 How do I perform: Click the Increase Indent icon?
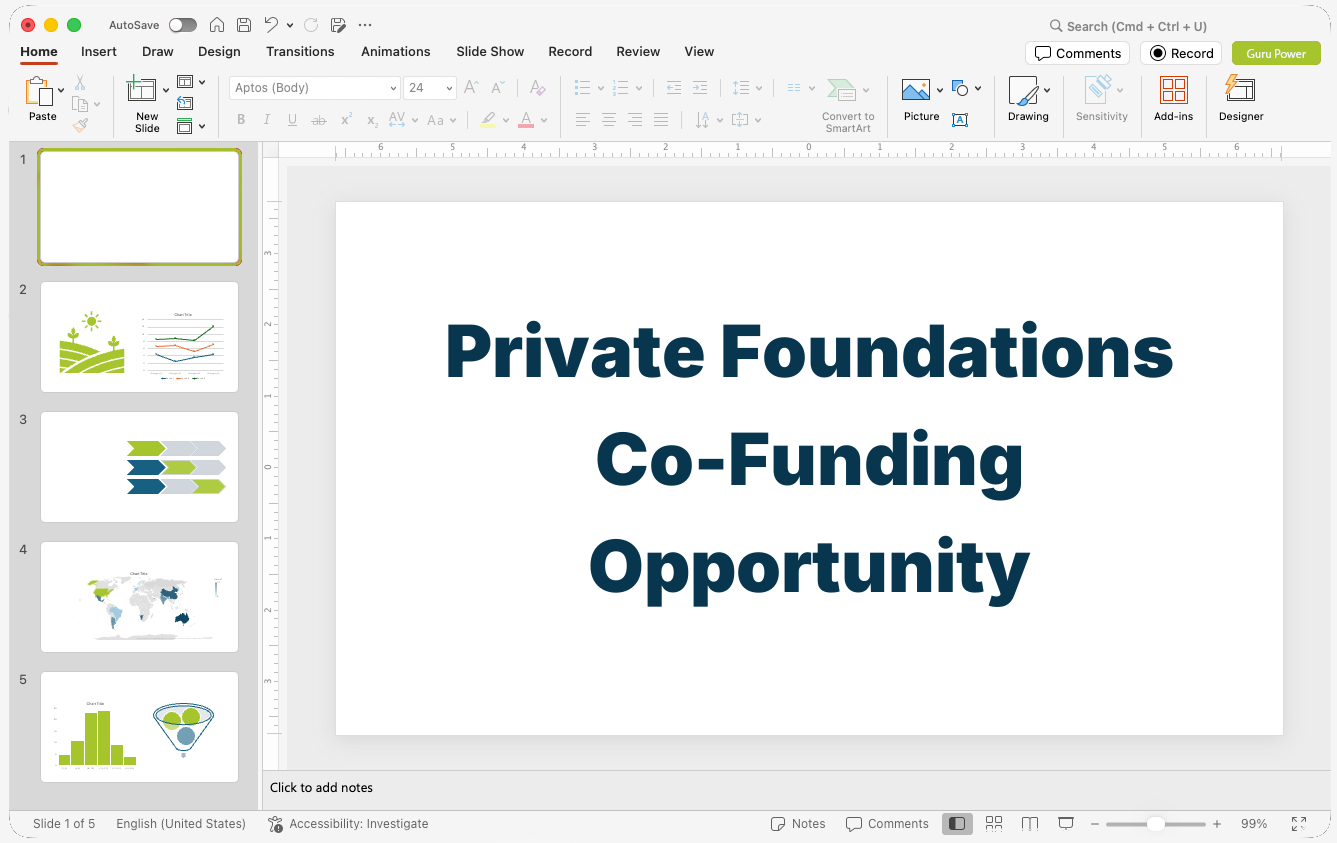click(700, 88)
